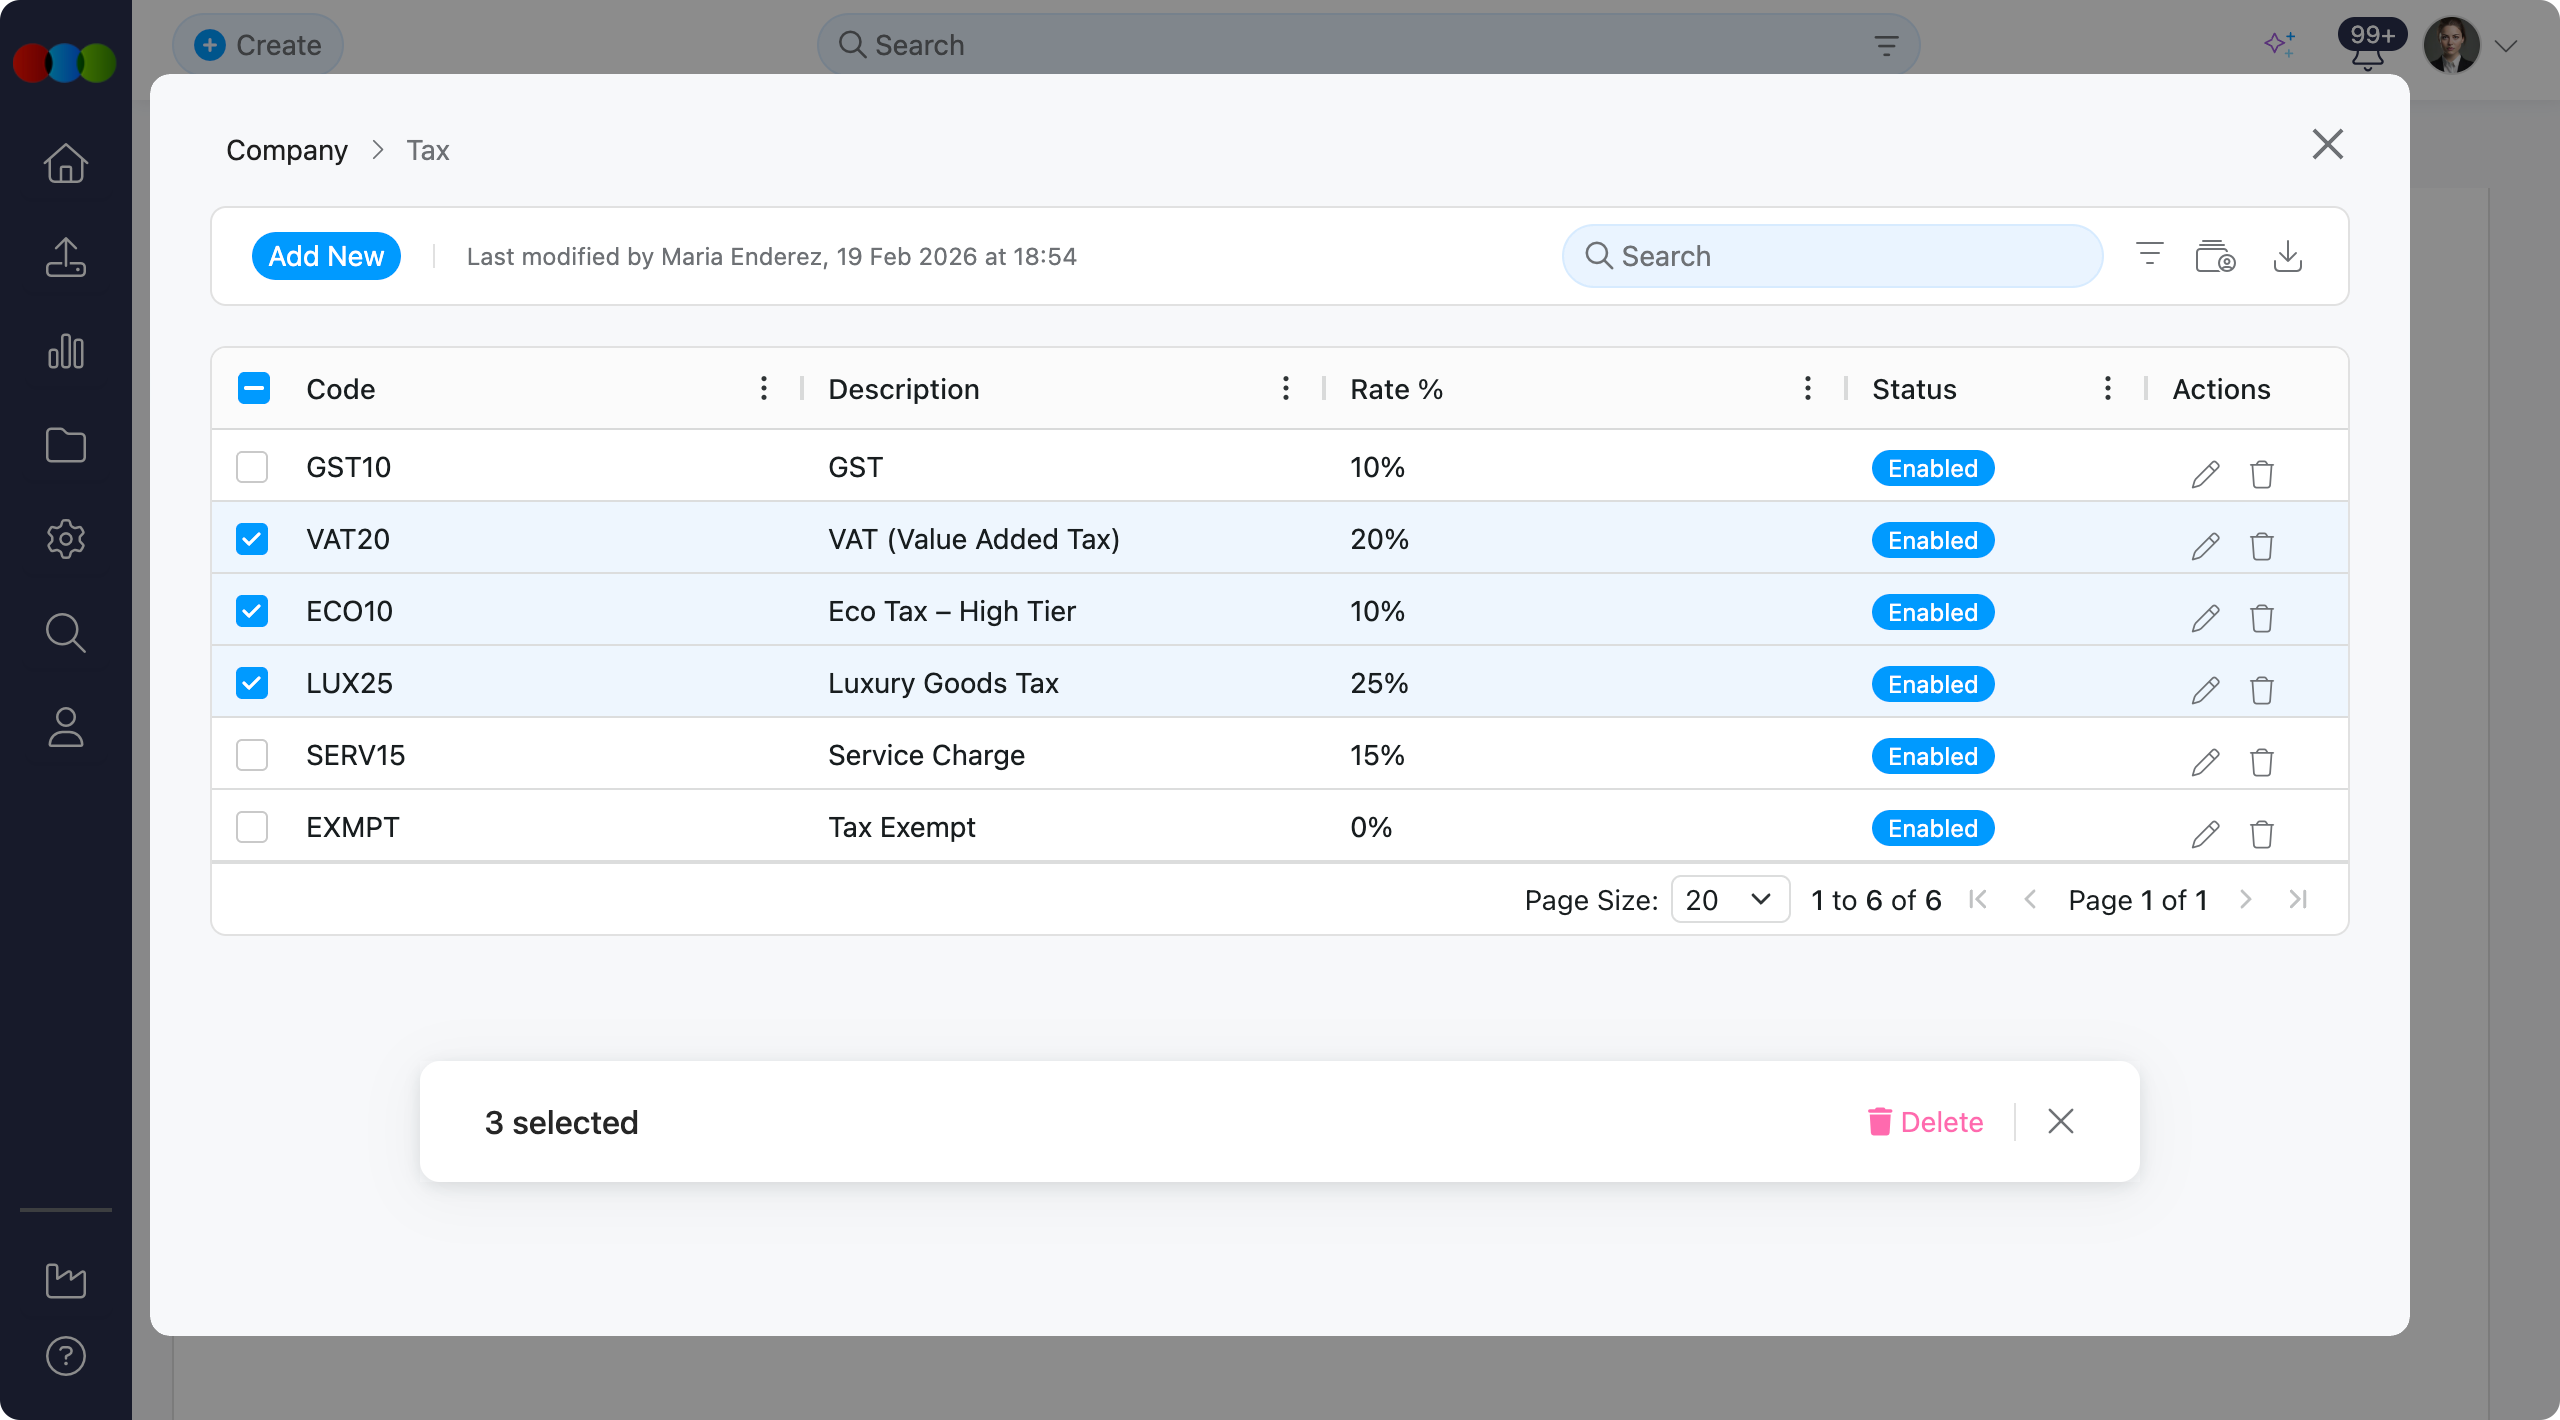Image resolution: width=2560 pixels, height=1420 pixels.
Task: Download the tax list export
Action: [2289, 256]
